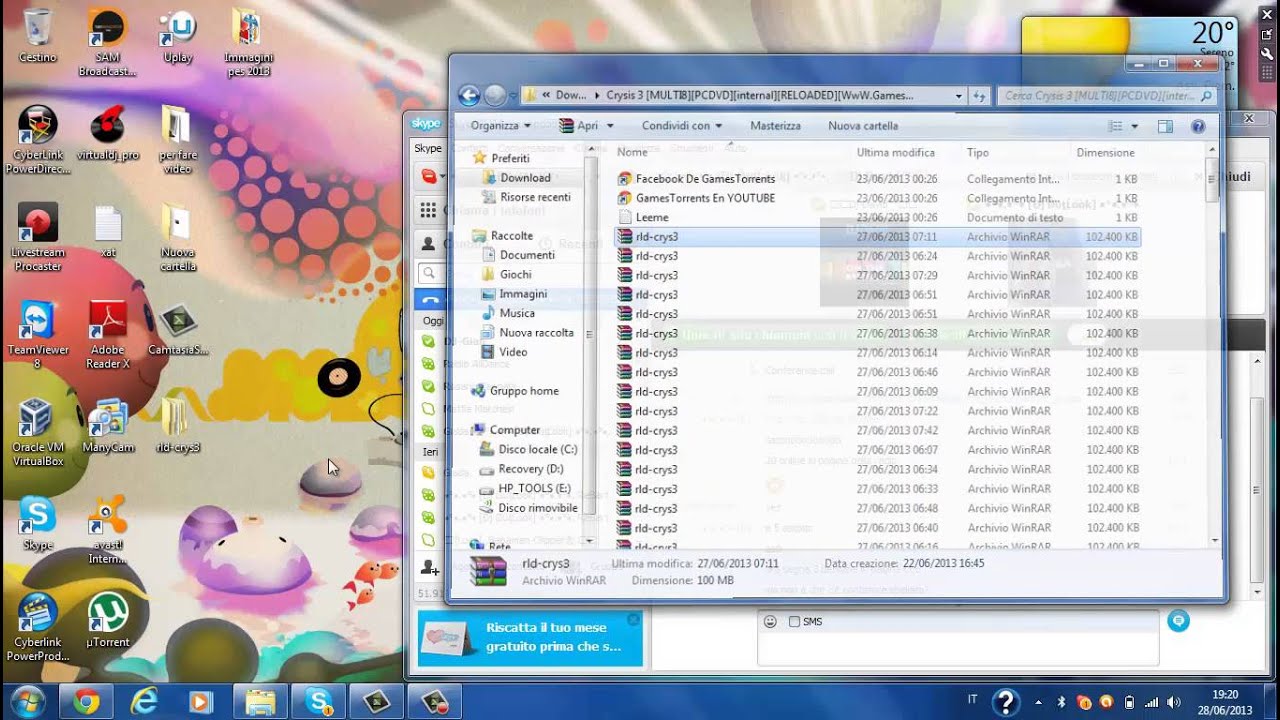Select the TeamViewer 8 desktop shortcut
The height and width of the screenshot is (720, 1280).
[x=38, y=335]
